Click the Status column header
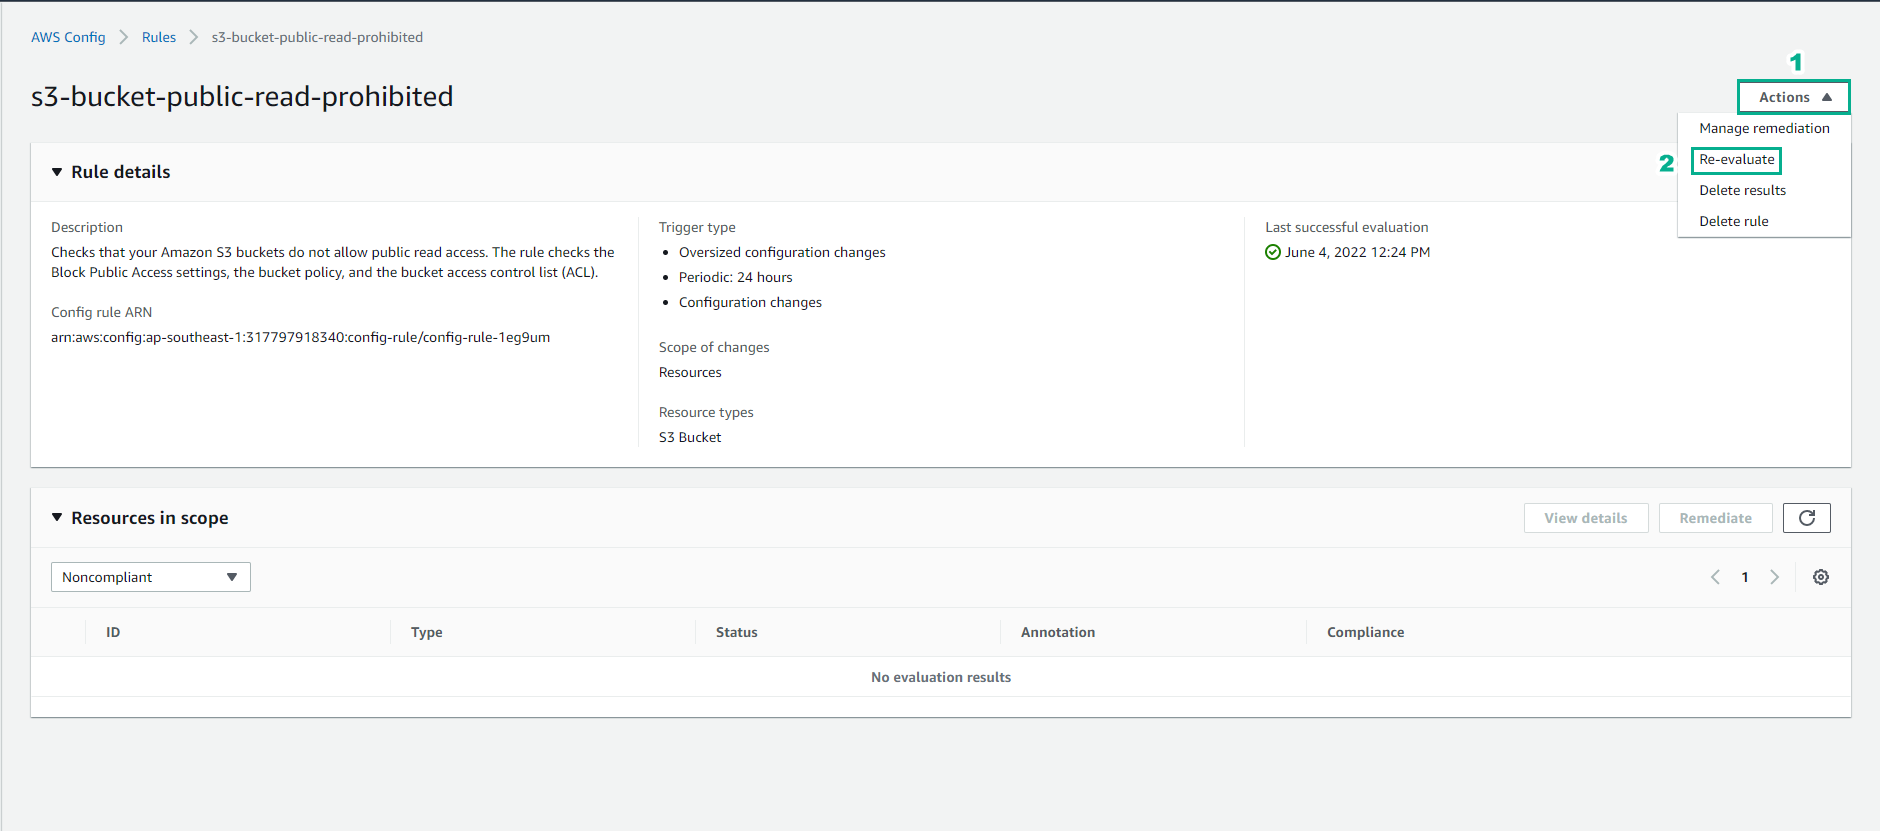Screen dimensions: 1880x831 tap(737, 632)
